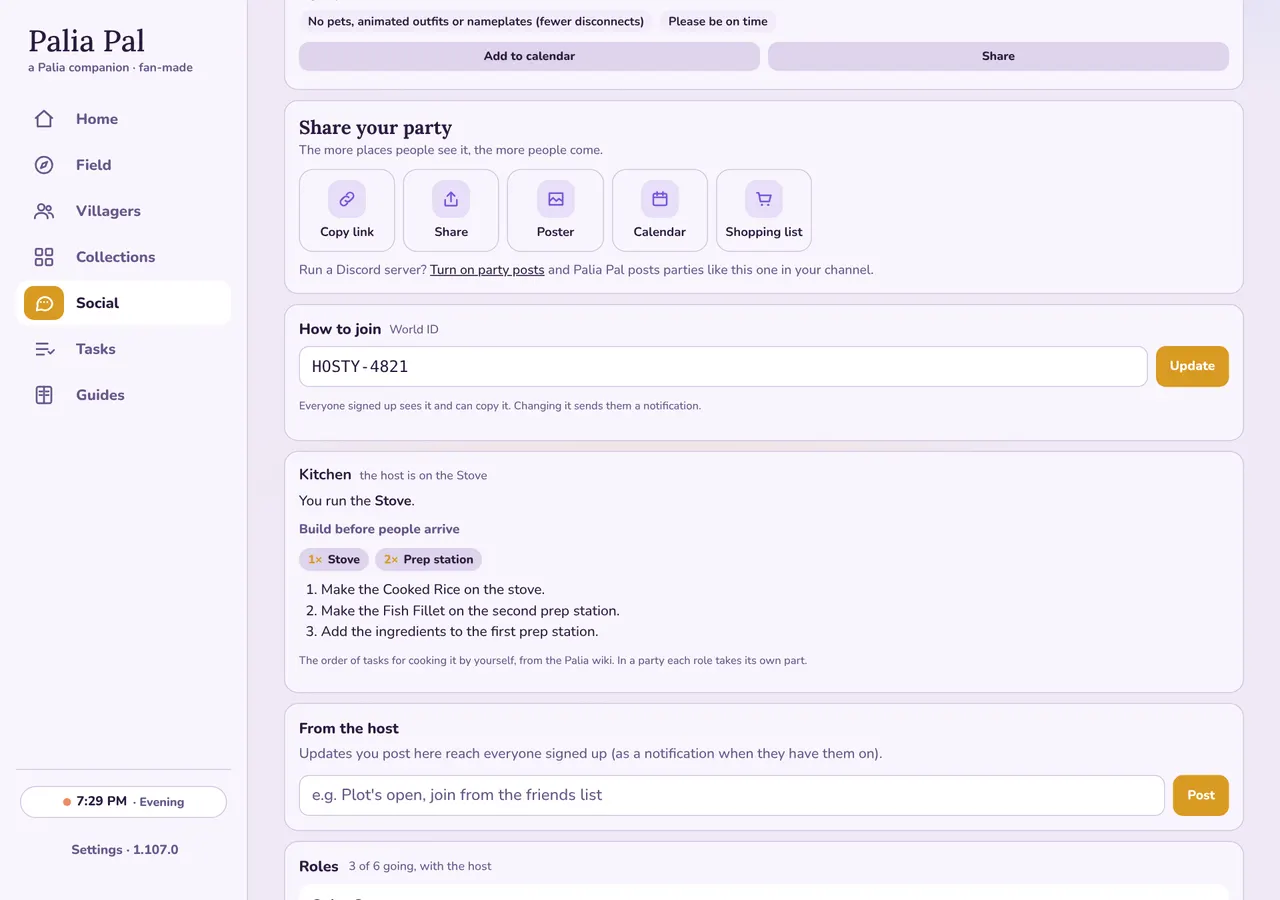Focus the host update message field
1280x900 pixels.
click(732, 795)
